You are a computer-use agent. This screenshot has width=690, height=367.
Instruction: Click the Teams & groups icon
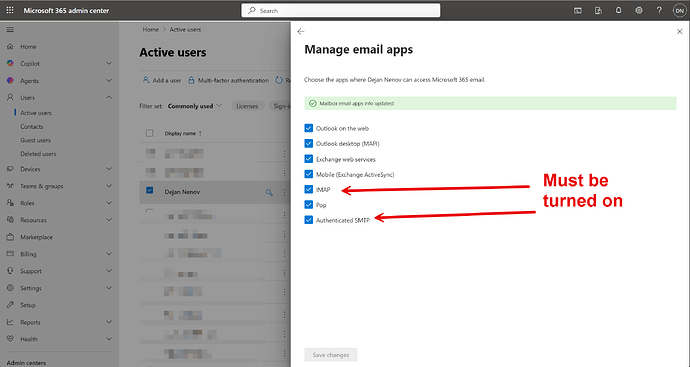[10, 186]
